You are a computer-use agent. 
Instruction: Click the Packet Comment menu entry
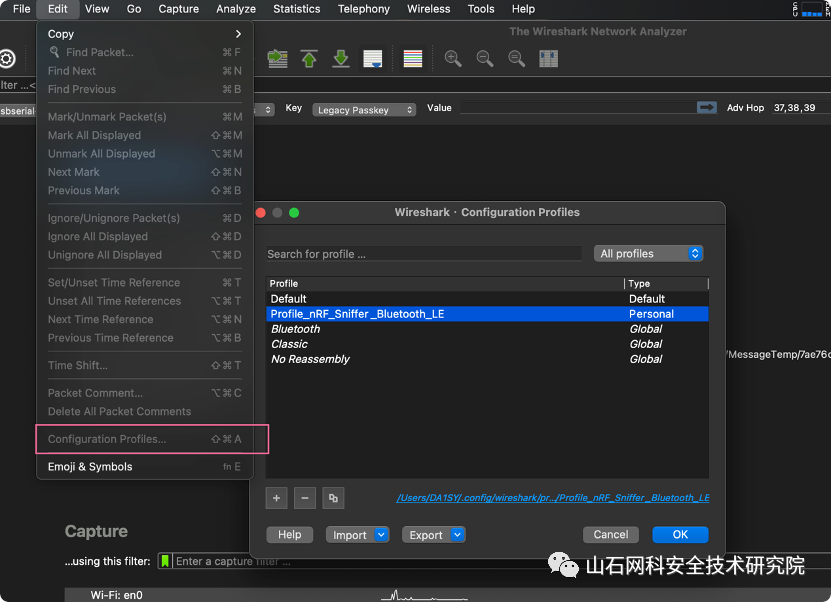click(x=144, y=393)
